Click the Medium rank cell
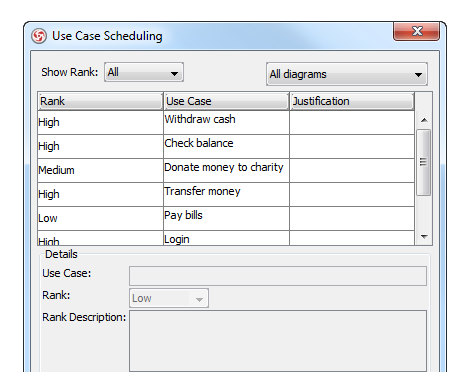The image size is (473, 372). pyautogui.click(x=100, y=170)
